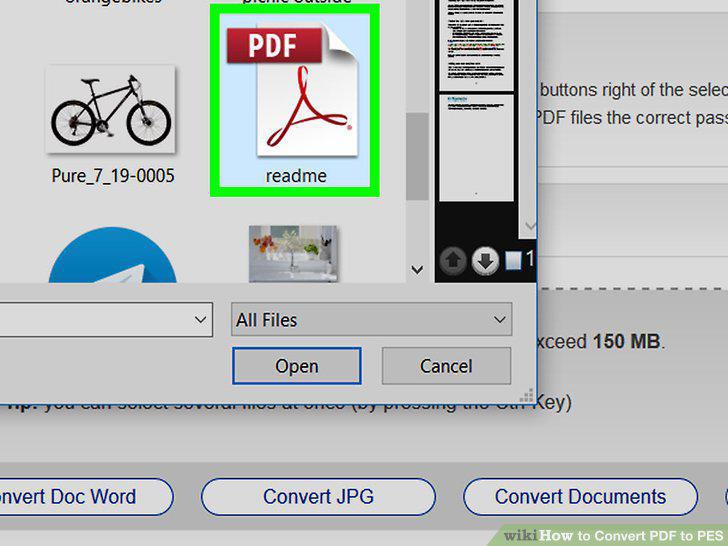Click the Convert Documents link
The height and width of the screenshot is (546, 728).
[580, 496]
